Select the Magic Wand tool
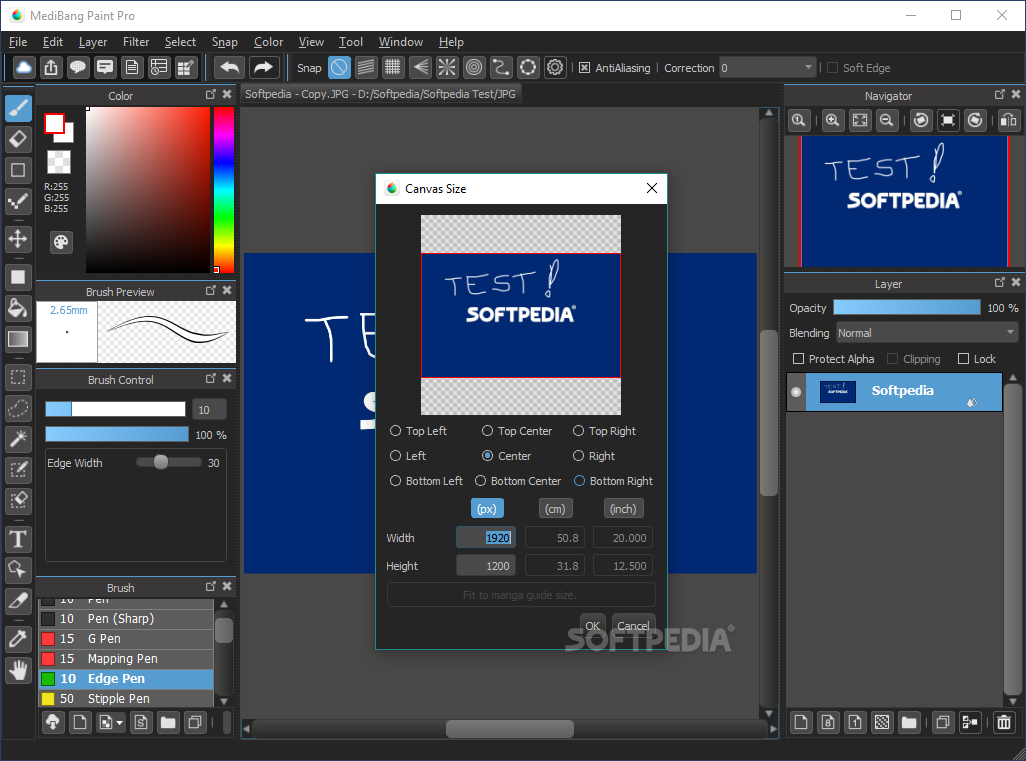 18,438
